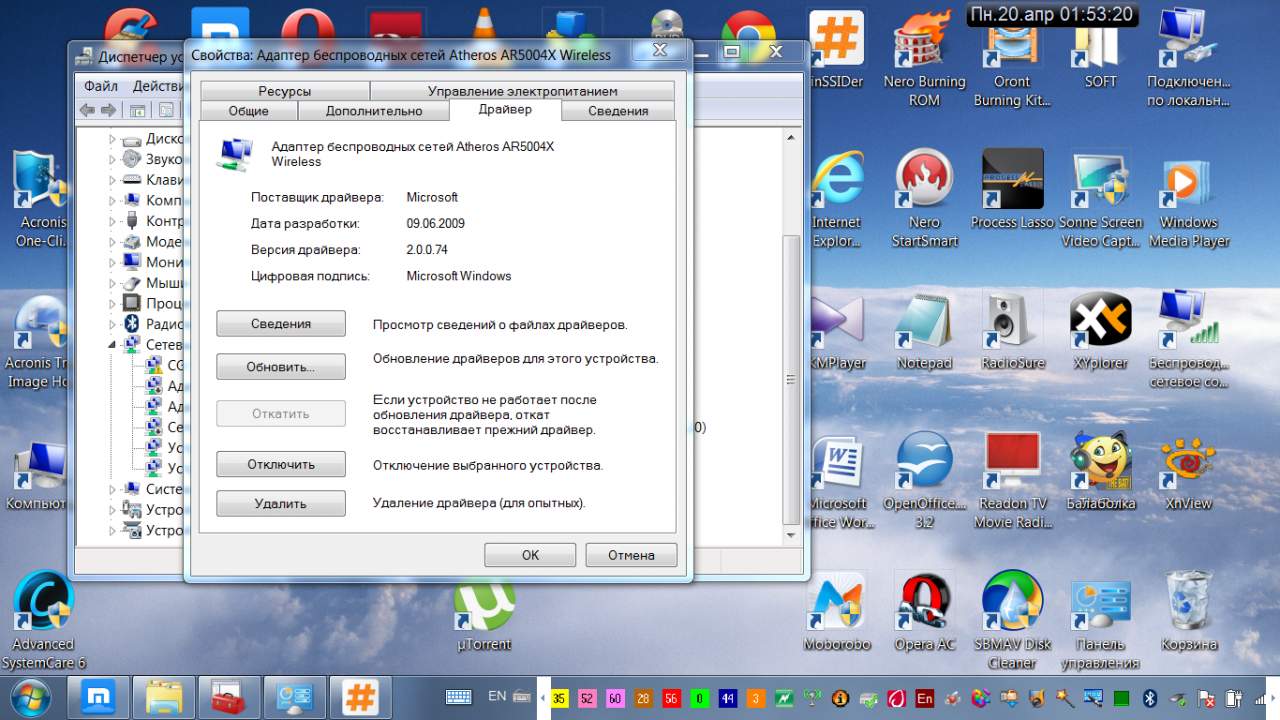The height and width of the screenshot is (720, 1280).
Task: Select the Moborobo desktop icon
Action: click(837, 612)
